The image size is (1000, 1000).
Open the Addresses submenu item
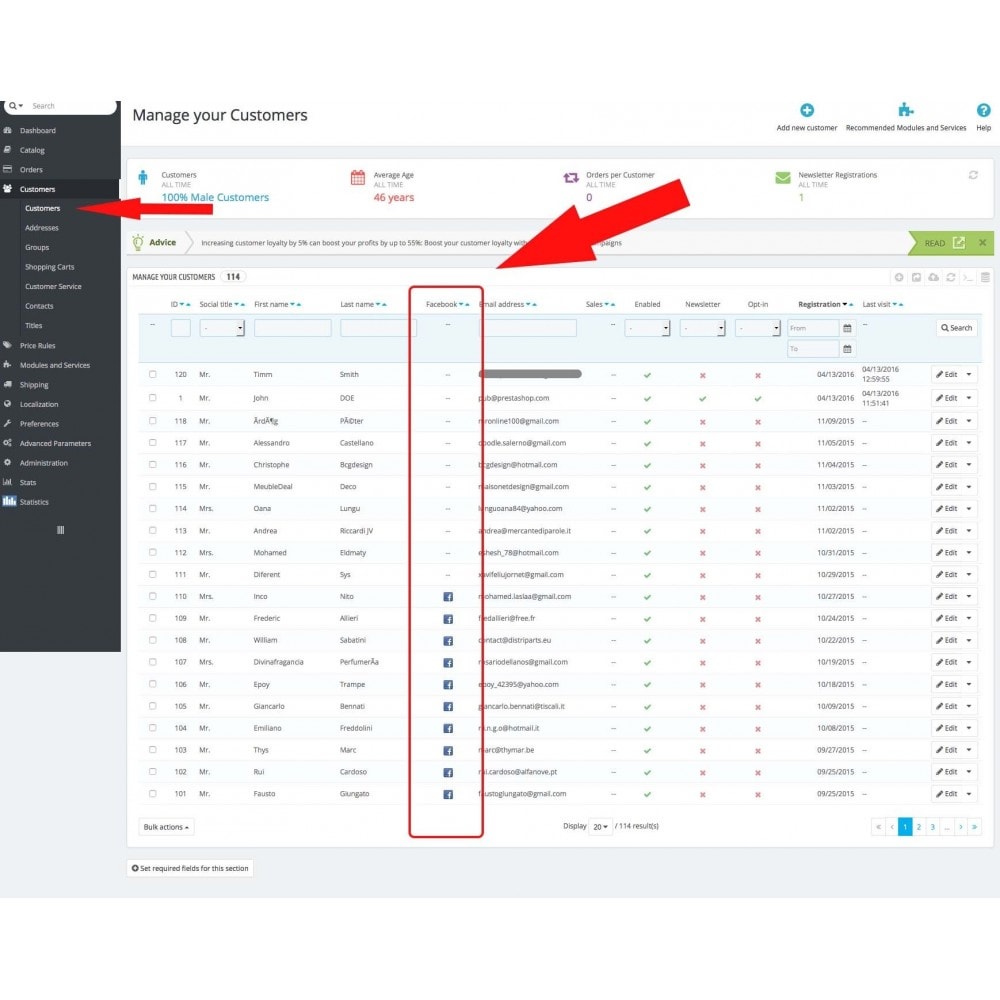click(x=41, y=228)
